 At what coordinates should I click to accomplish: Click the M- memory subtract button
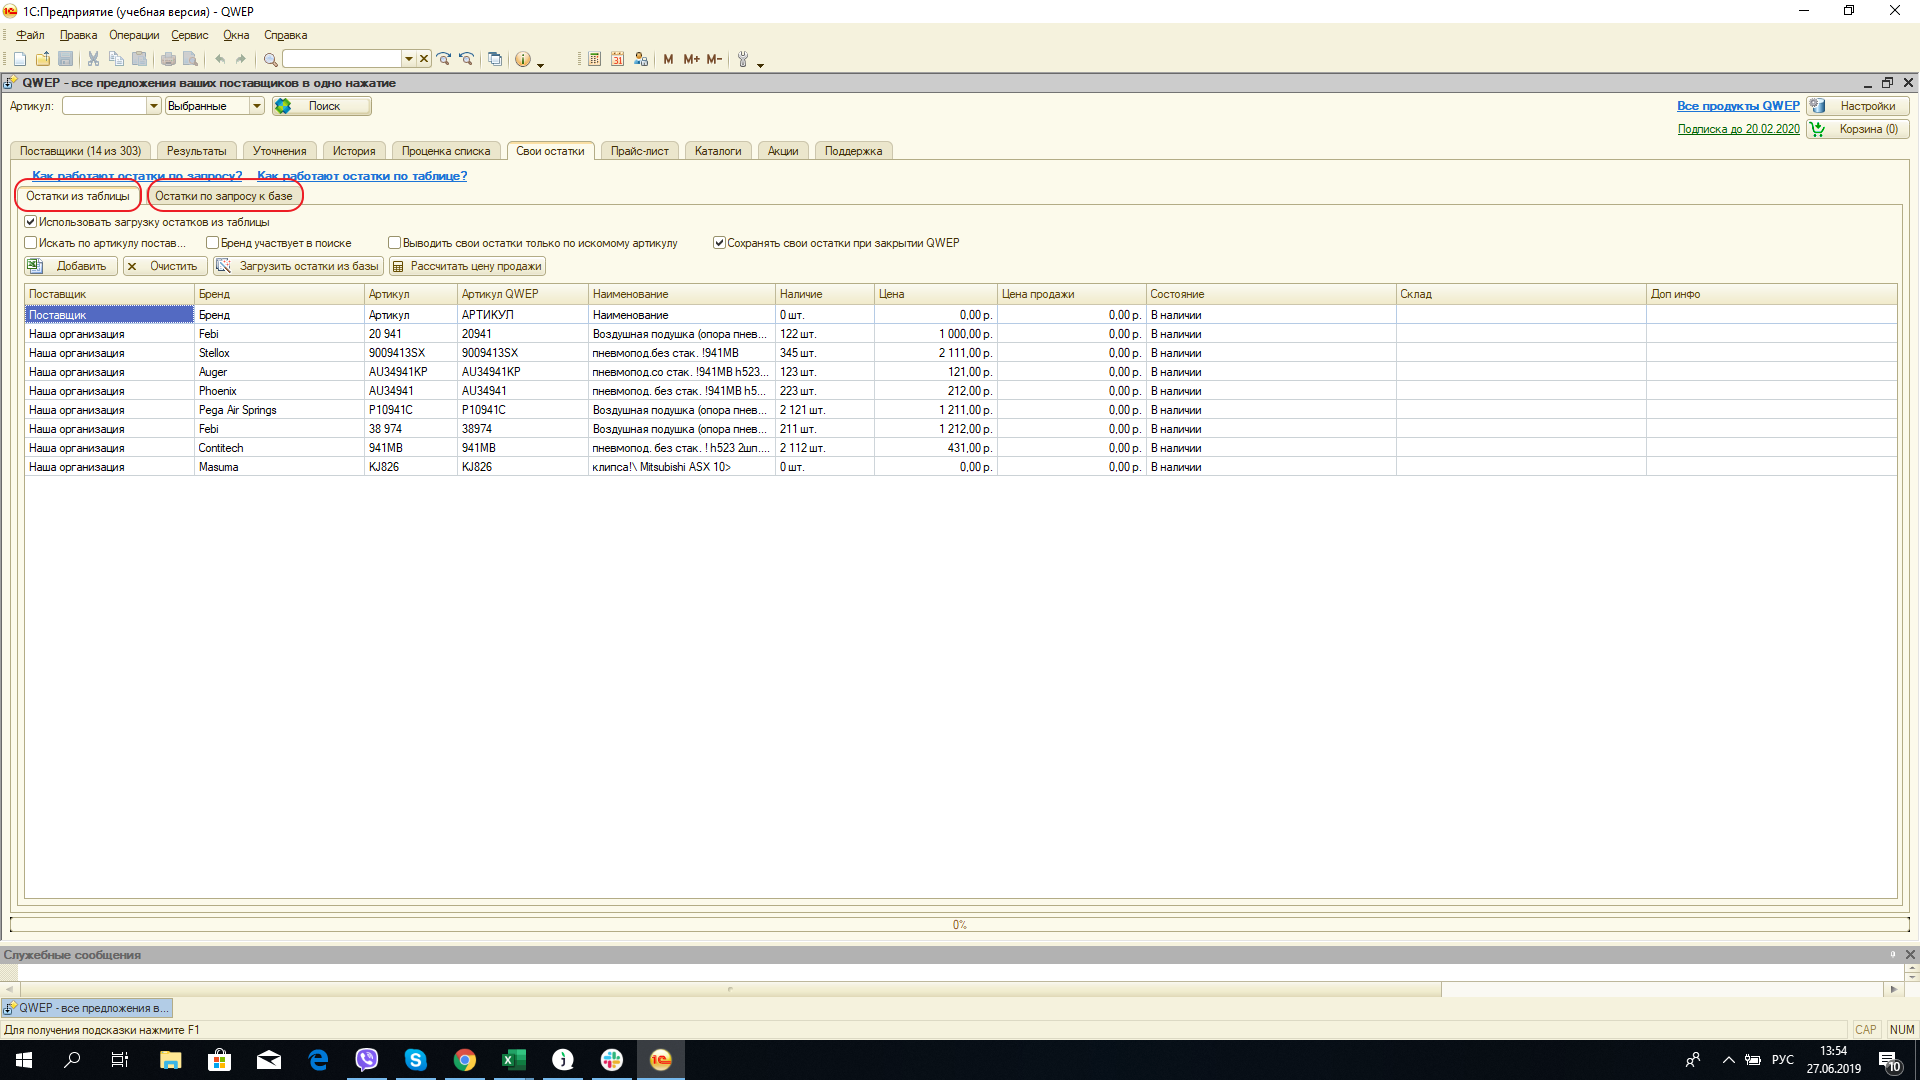pos(714,59)
